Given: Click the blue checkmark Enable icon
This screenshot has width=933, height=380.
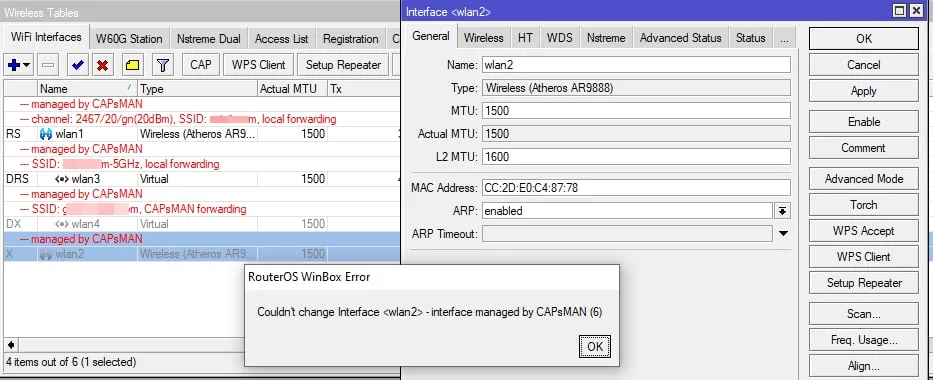Looking at the screenshot, I should click(77, 65).
